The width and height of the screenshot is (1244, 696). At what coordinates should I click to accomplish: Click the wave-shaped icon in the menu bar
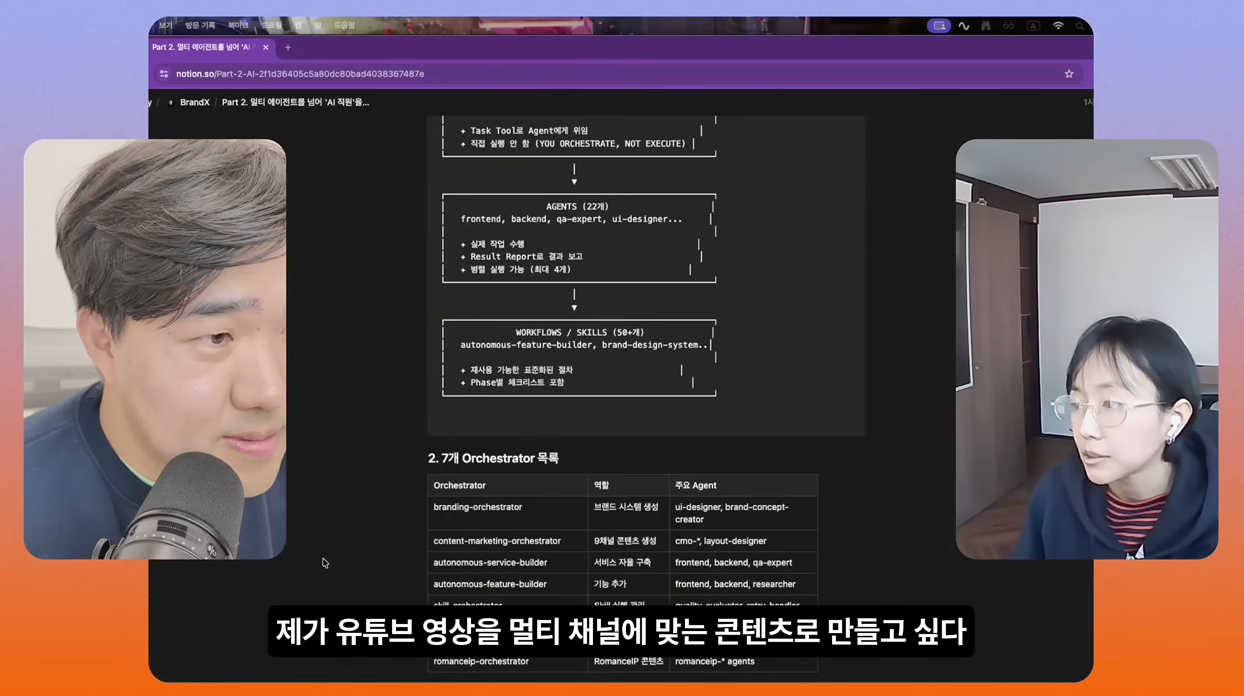tap(963, 25)
